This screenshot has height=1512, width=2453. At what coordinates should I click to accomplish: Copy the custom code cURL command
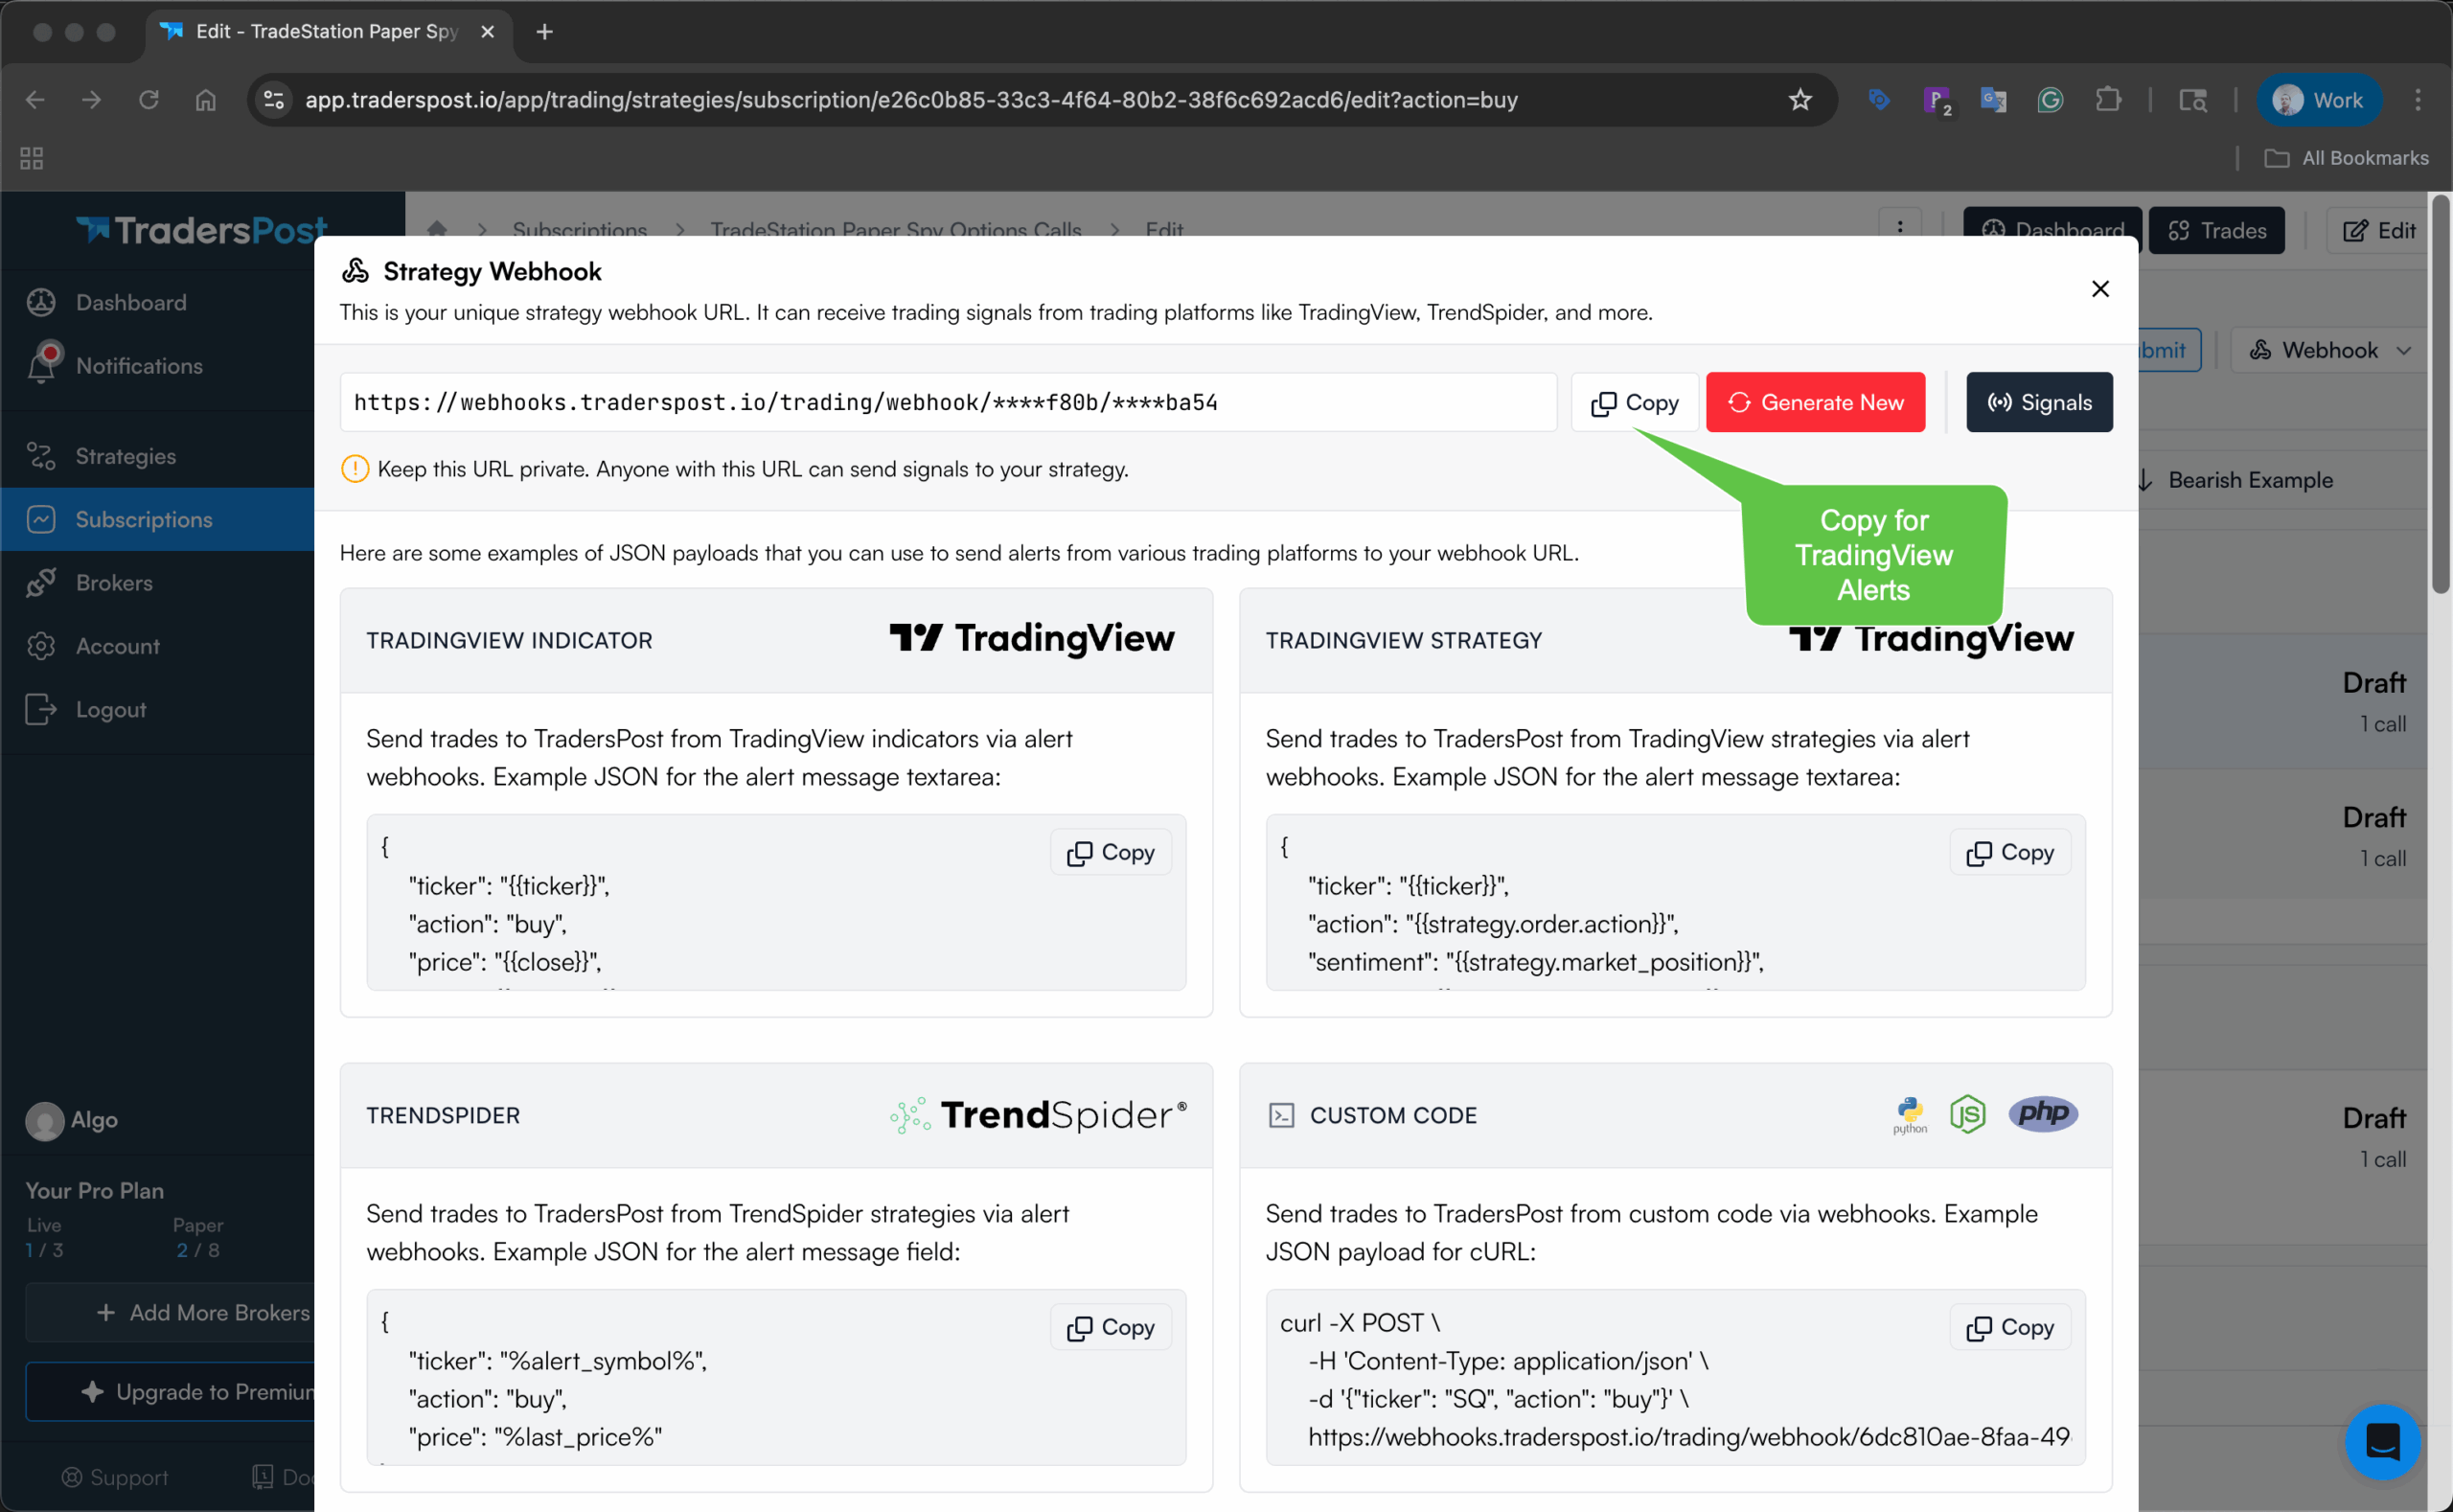[x=2009, y=1327]
